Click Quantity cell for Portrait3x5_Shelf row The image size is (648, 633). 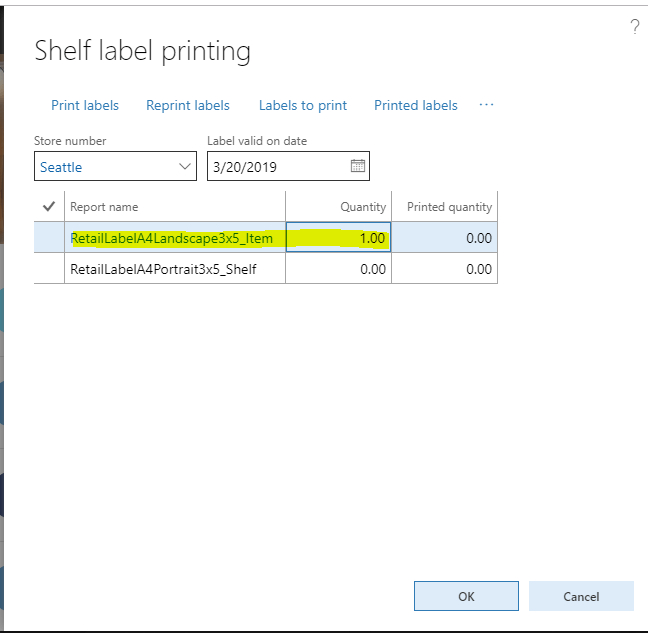339,269
